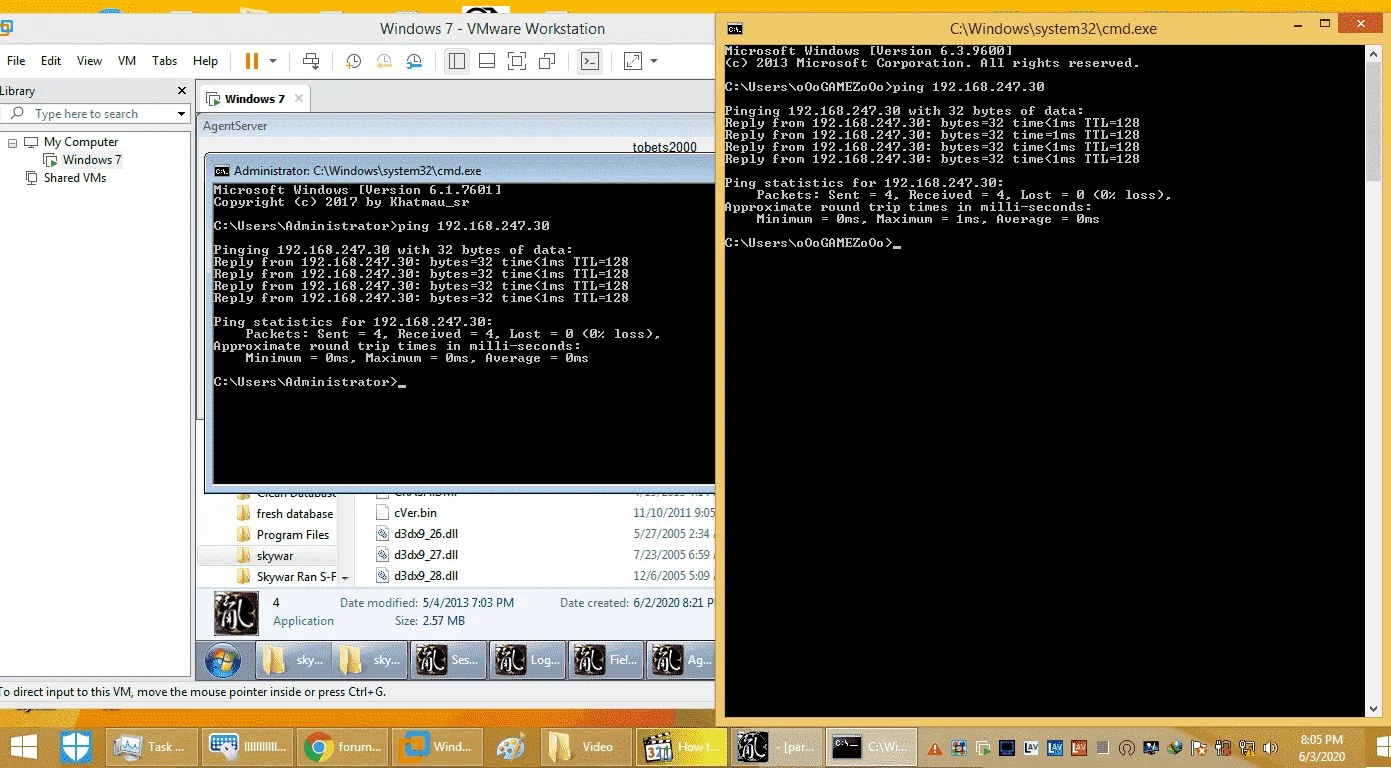Open the library search dropdown arrow
The width and height of the screenshot is (1391, 768).
[181, 114]
